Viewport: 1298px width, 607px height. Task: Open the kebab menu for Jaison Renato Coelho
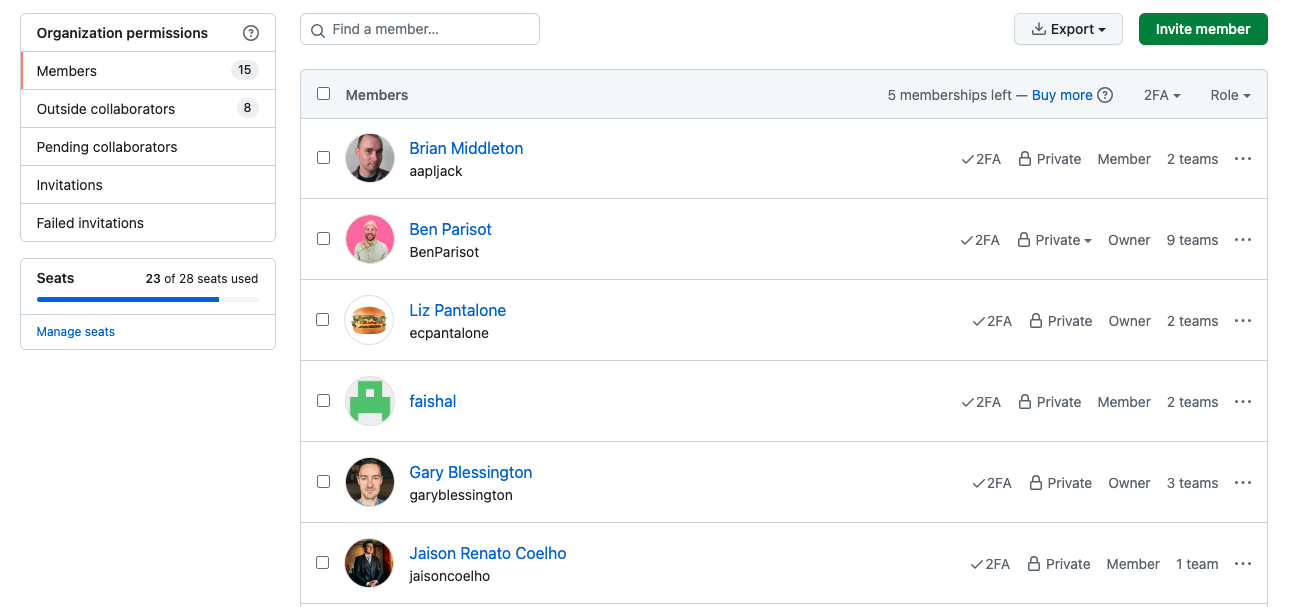coord(1243,564)
